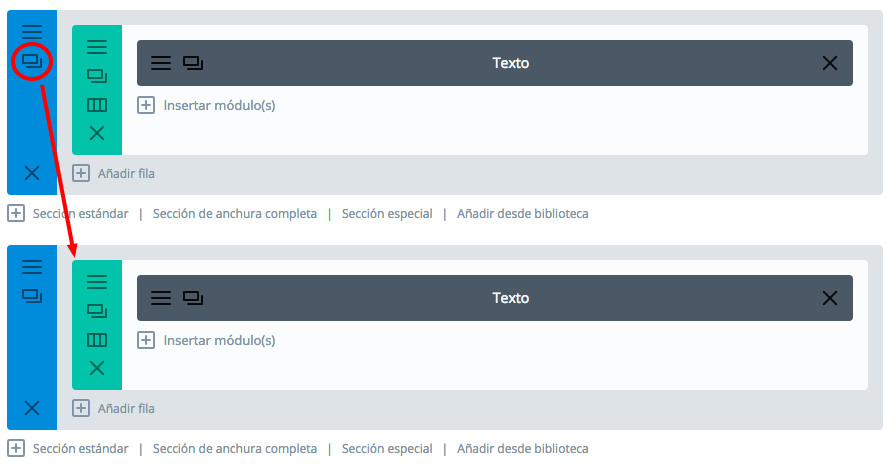Choose 'Sección especial' below the bottom section
Viewport: 896px width, 464px height.
pos(387,449)
